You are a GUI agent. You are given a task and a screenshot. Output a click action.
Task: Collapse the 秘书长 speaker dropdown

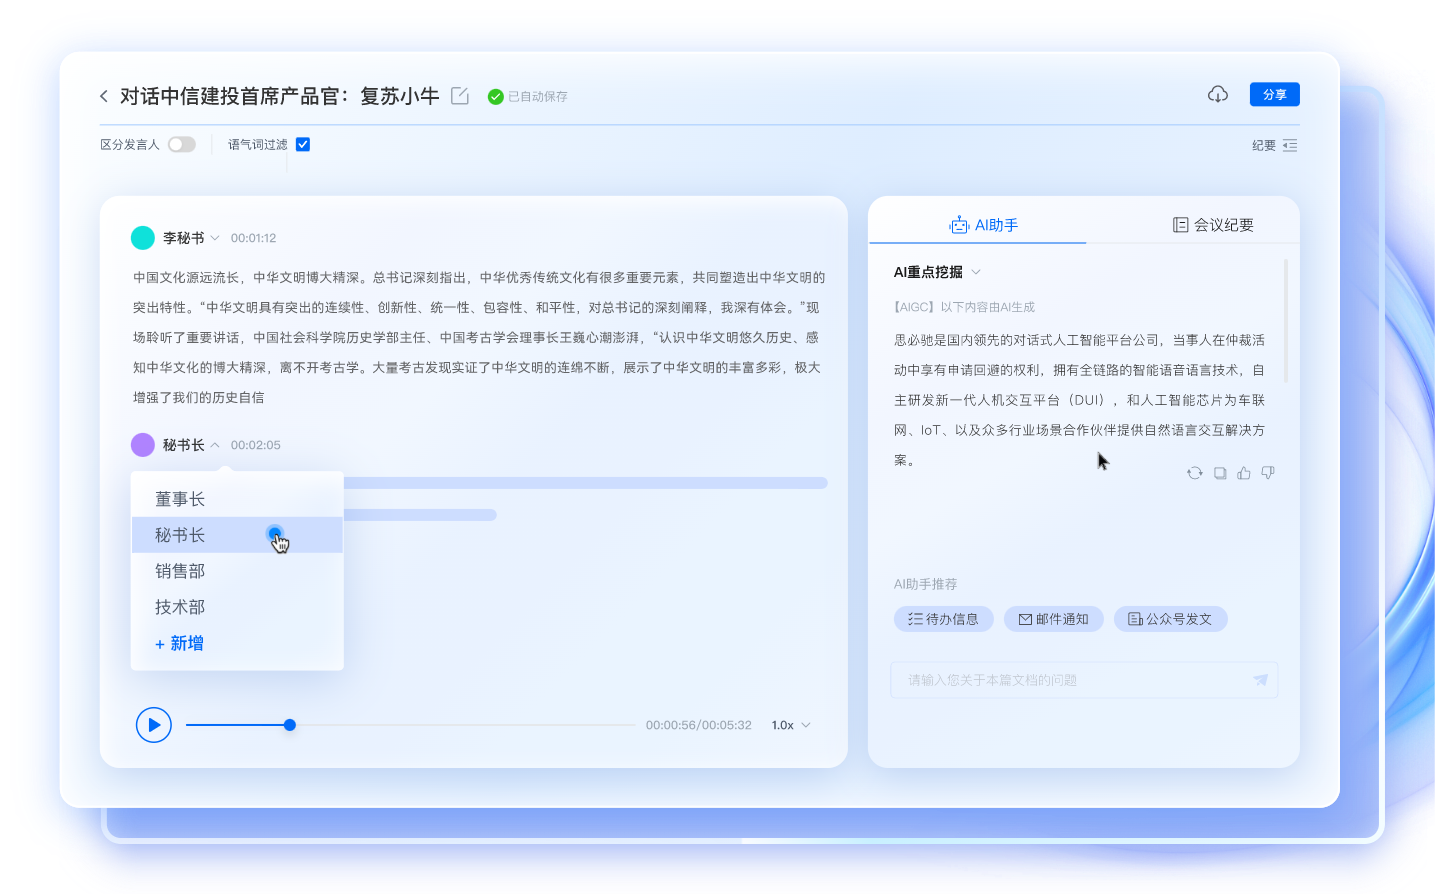click(215, 445)
